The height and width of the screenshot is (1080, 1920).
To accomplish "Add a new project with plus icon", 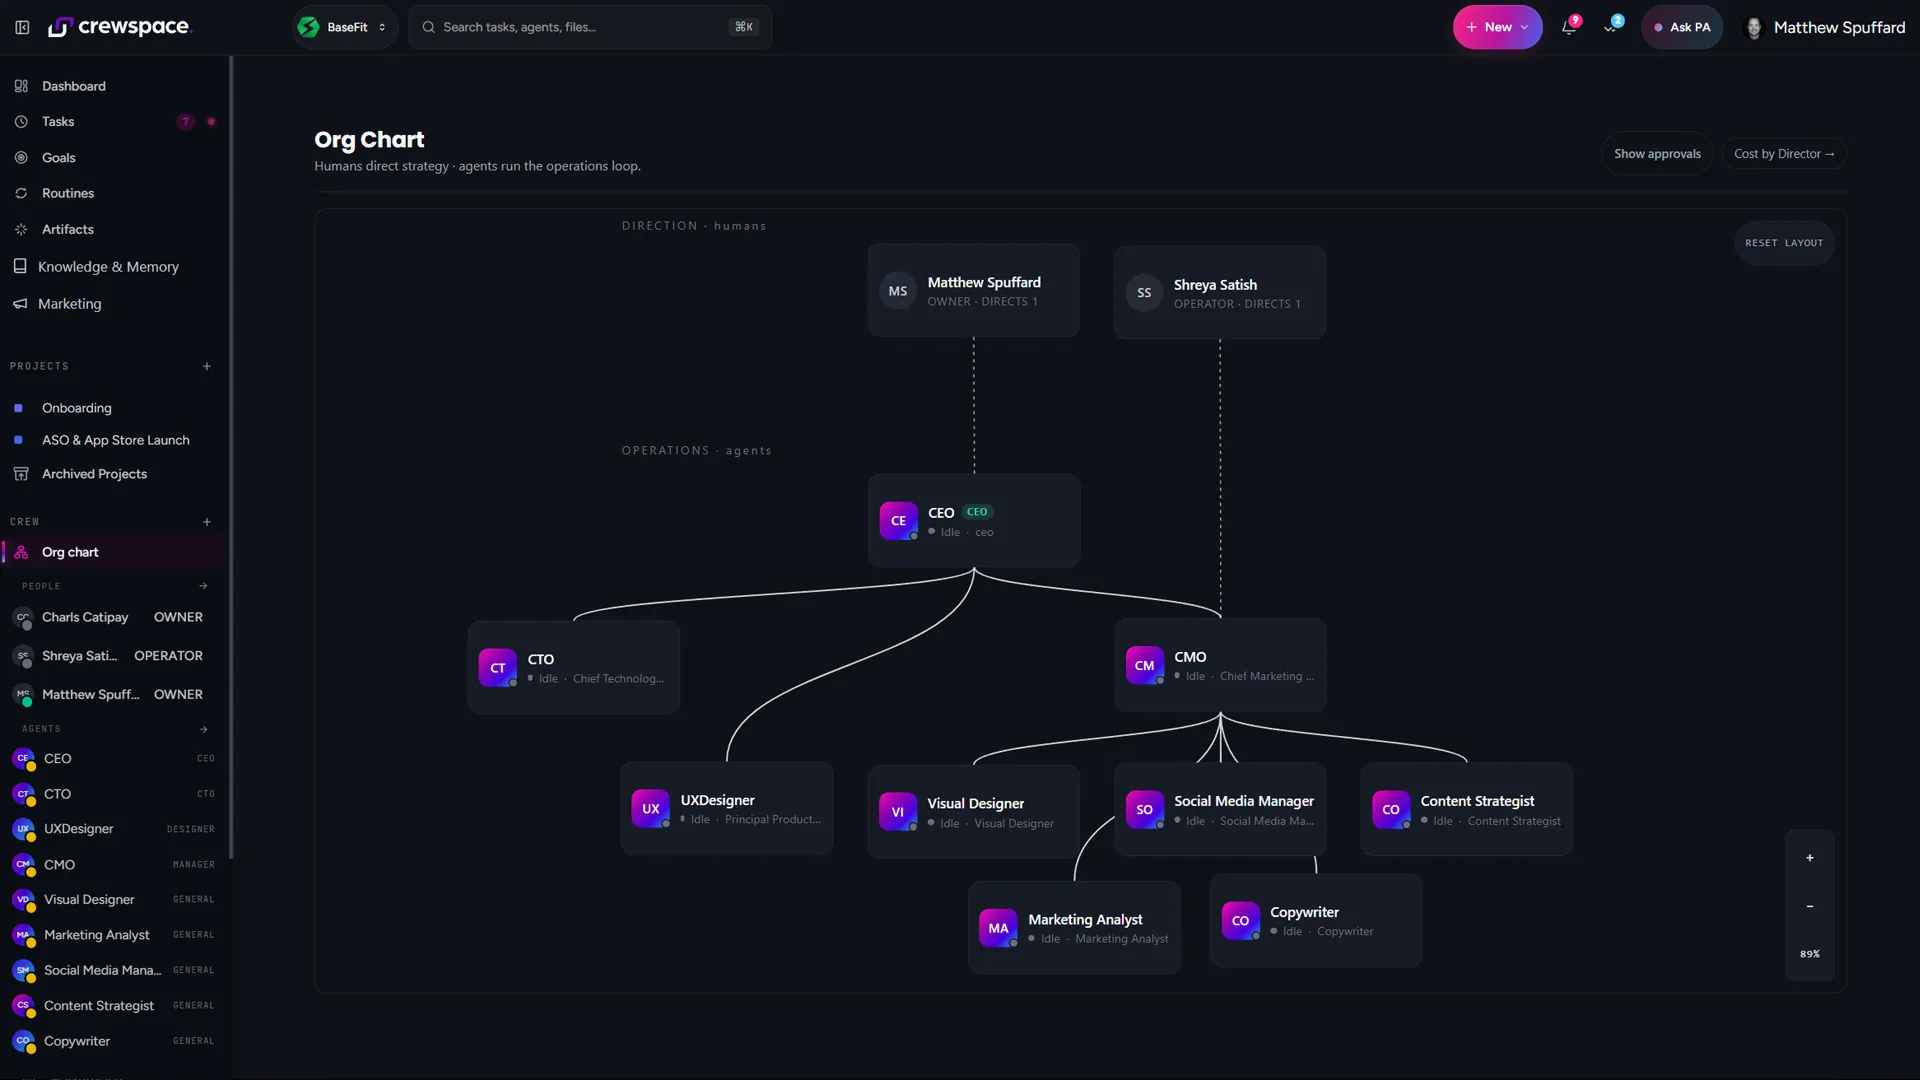I will (x=207, y=366).
